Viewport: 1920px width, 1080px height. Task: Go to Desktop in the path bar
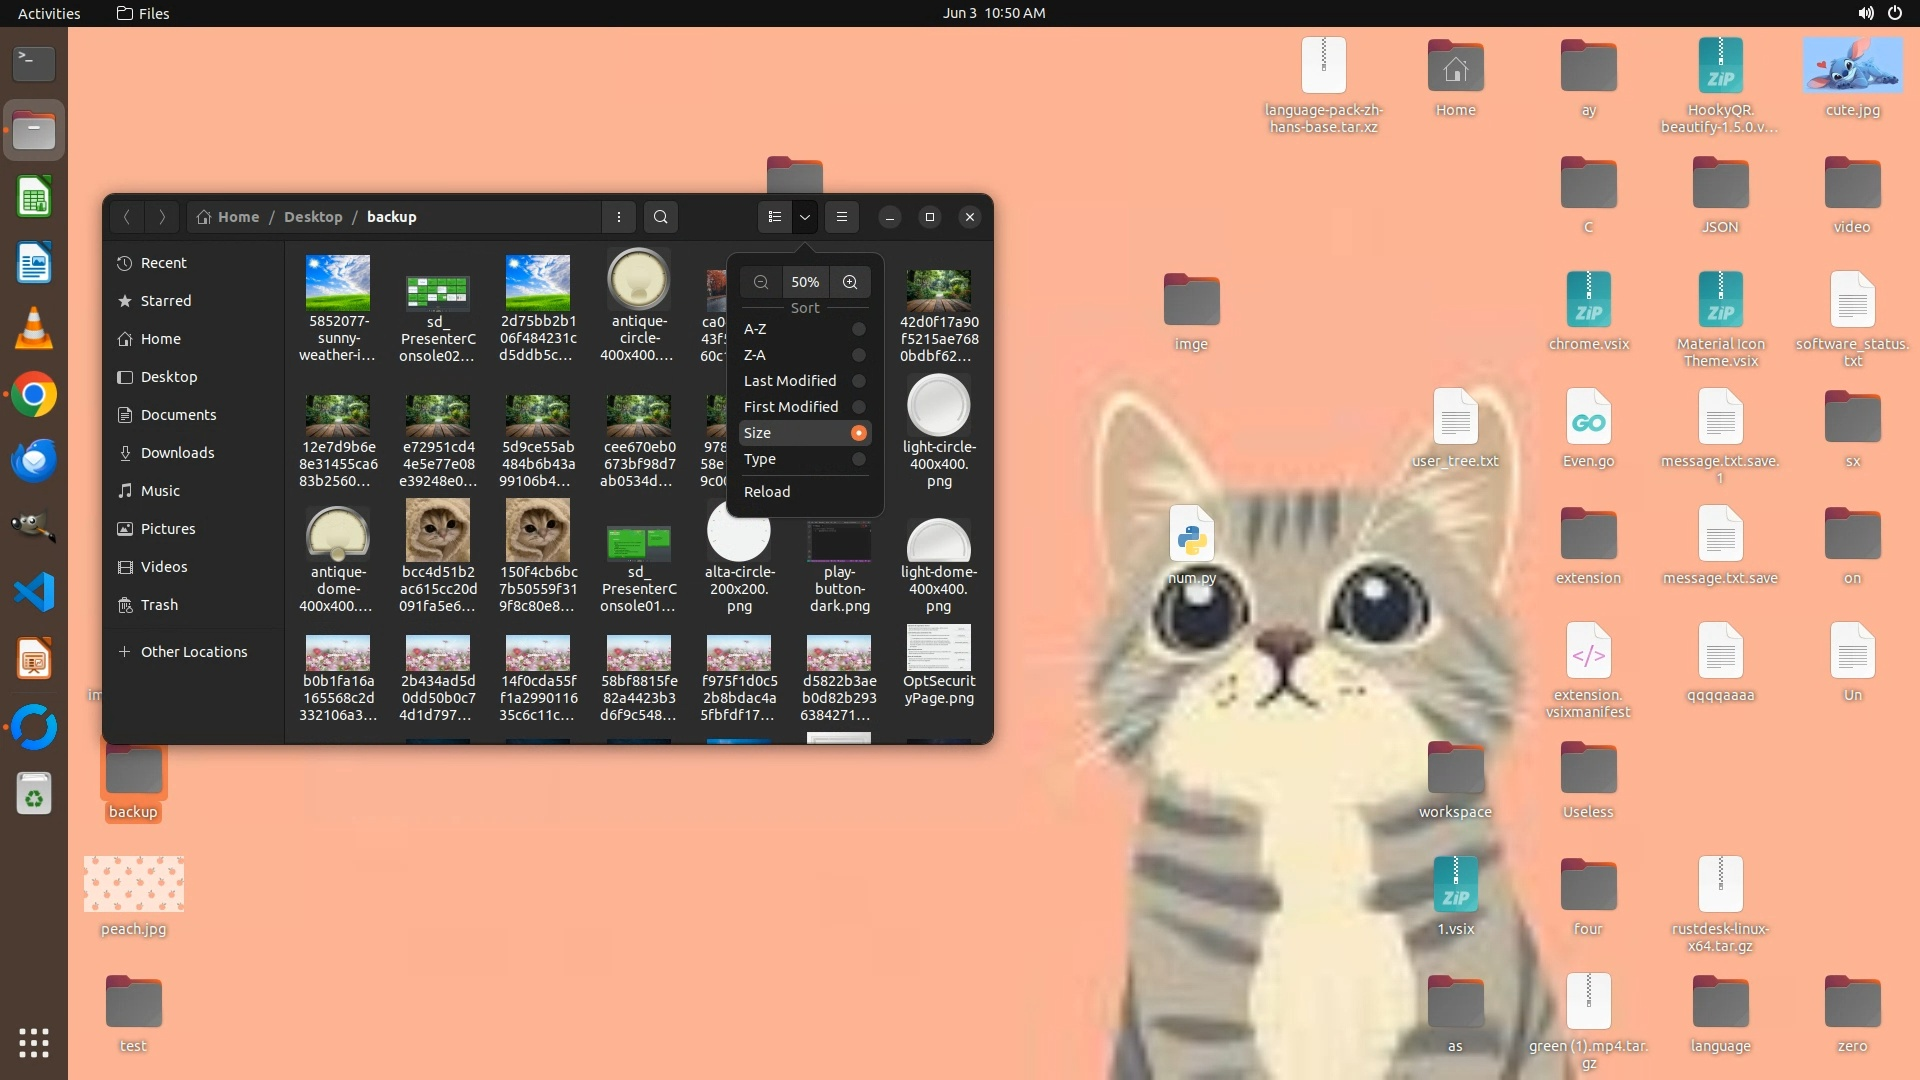(x=313, y=217)
